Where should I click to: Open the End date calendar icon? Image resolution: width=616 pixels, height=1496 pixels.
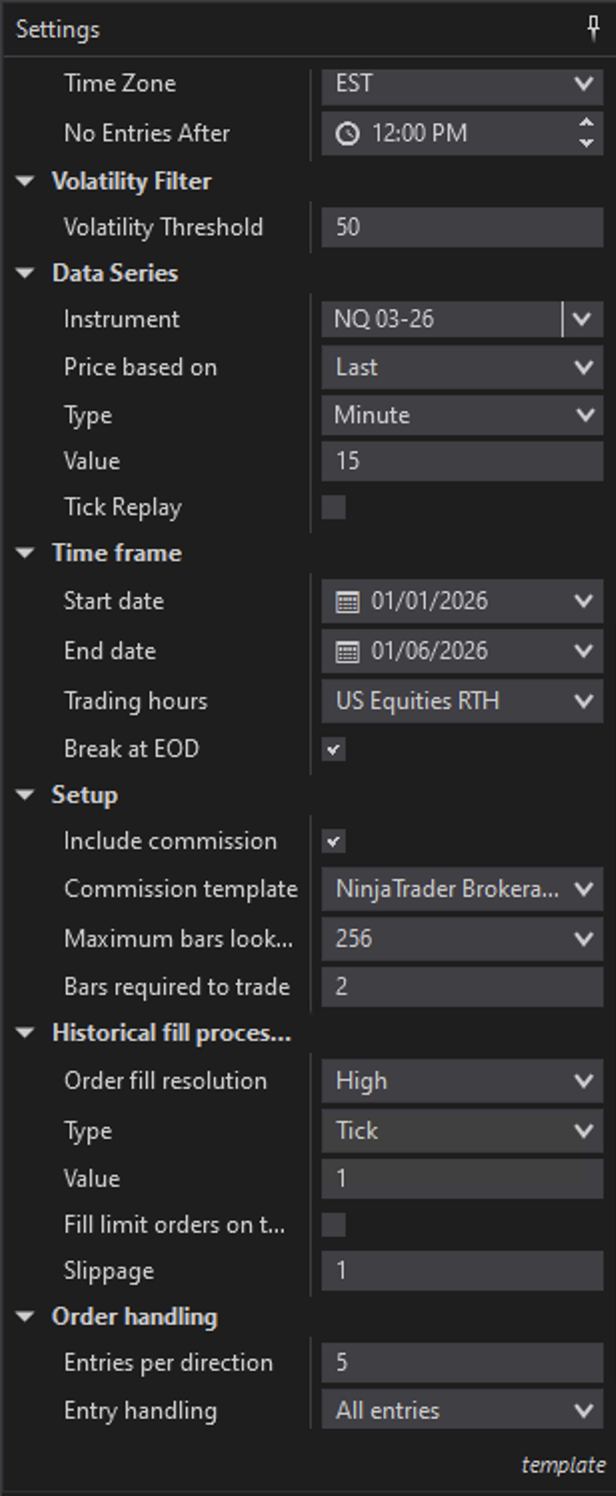pyautogui.click(x=347, y=651)
